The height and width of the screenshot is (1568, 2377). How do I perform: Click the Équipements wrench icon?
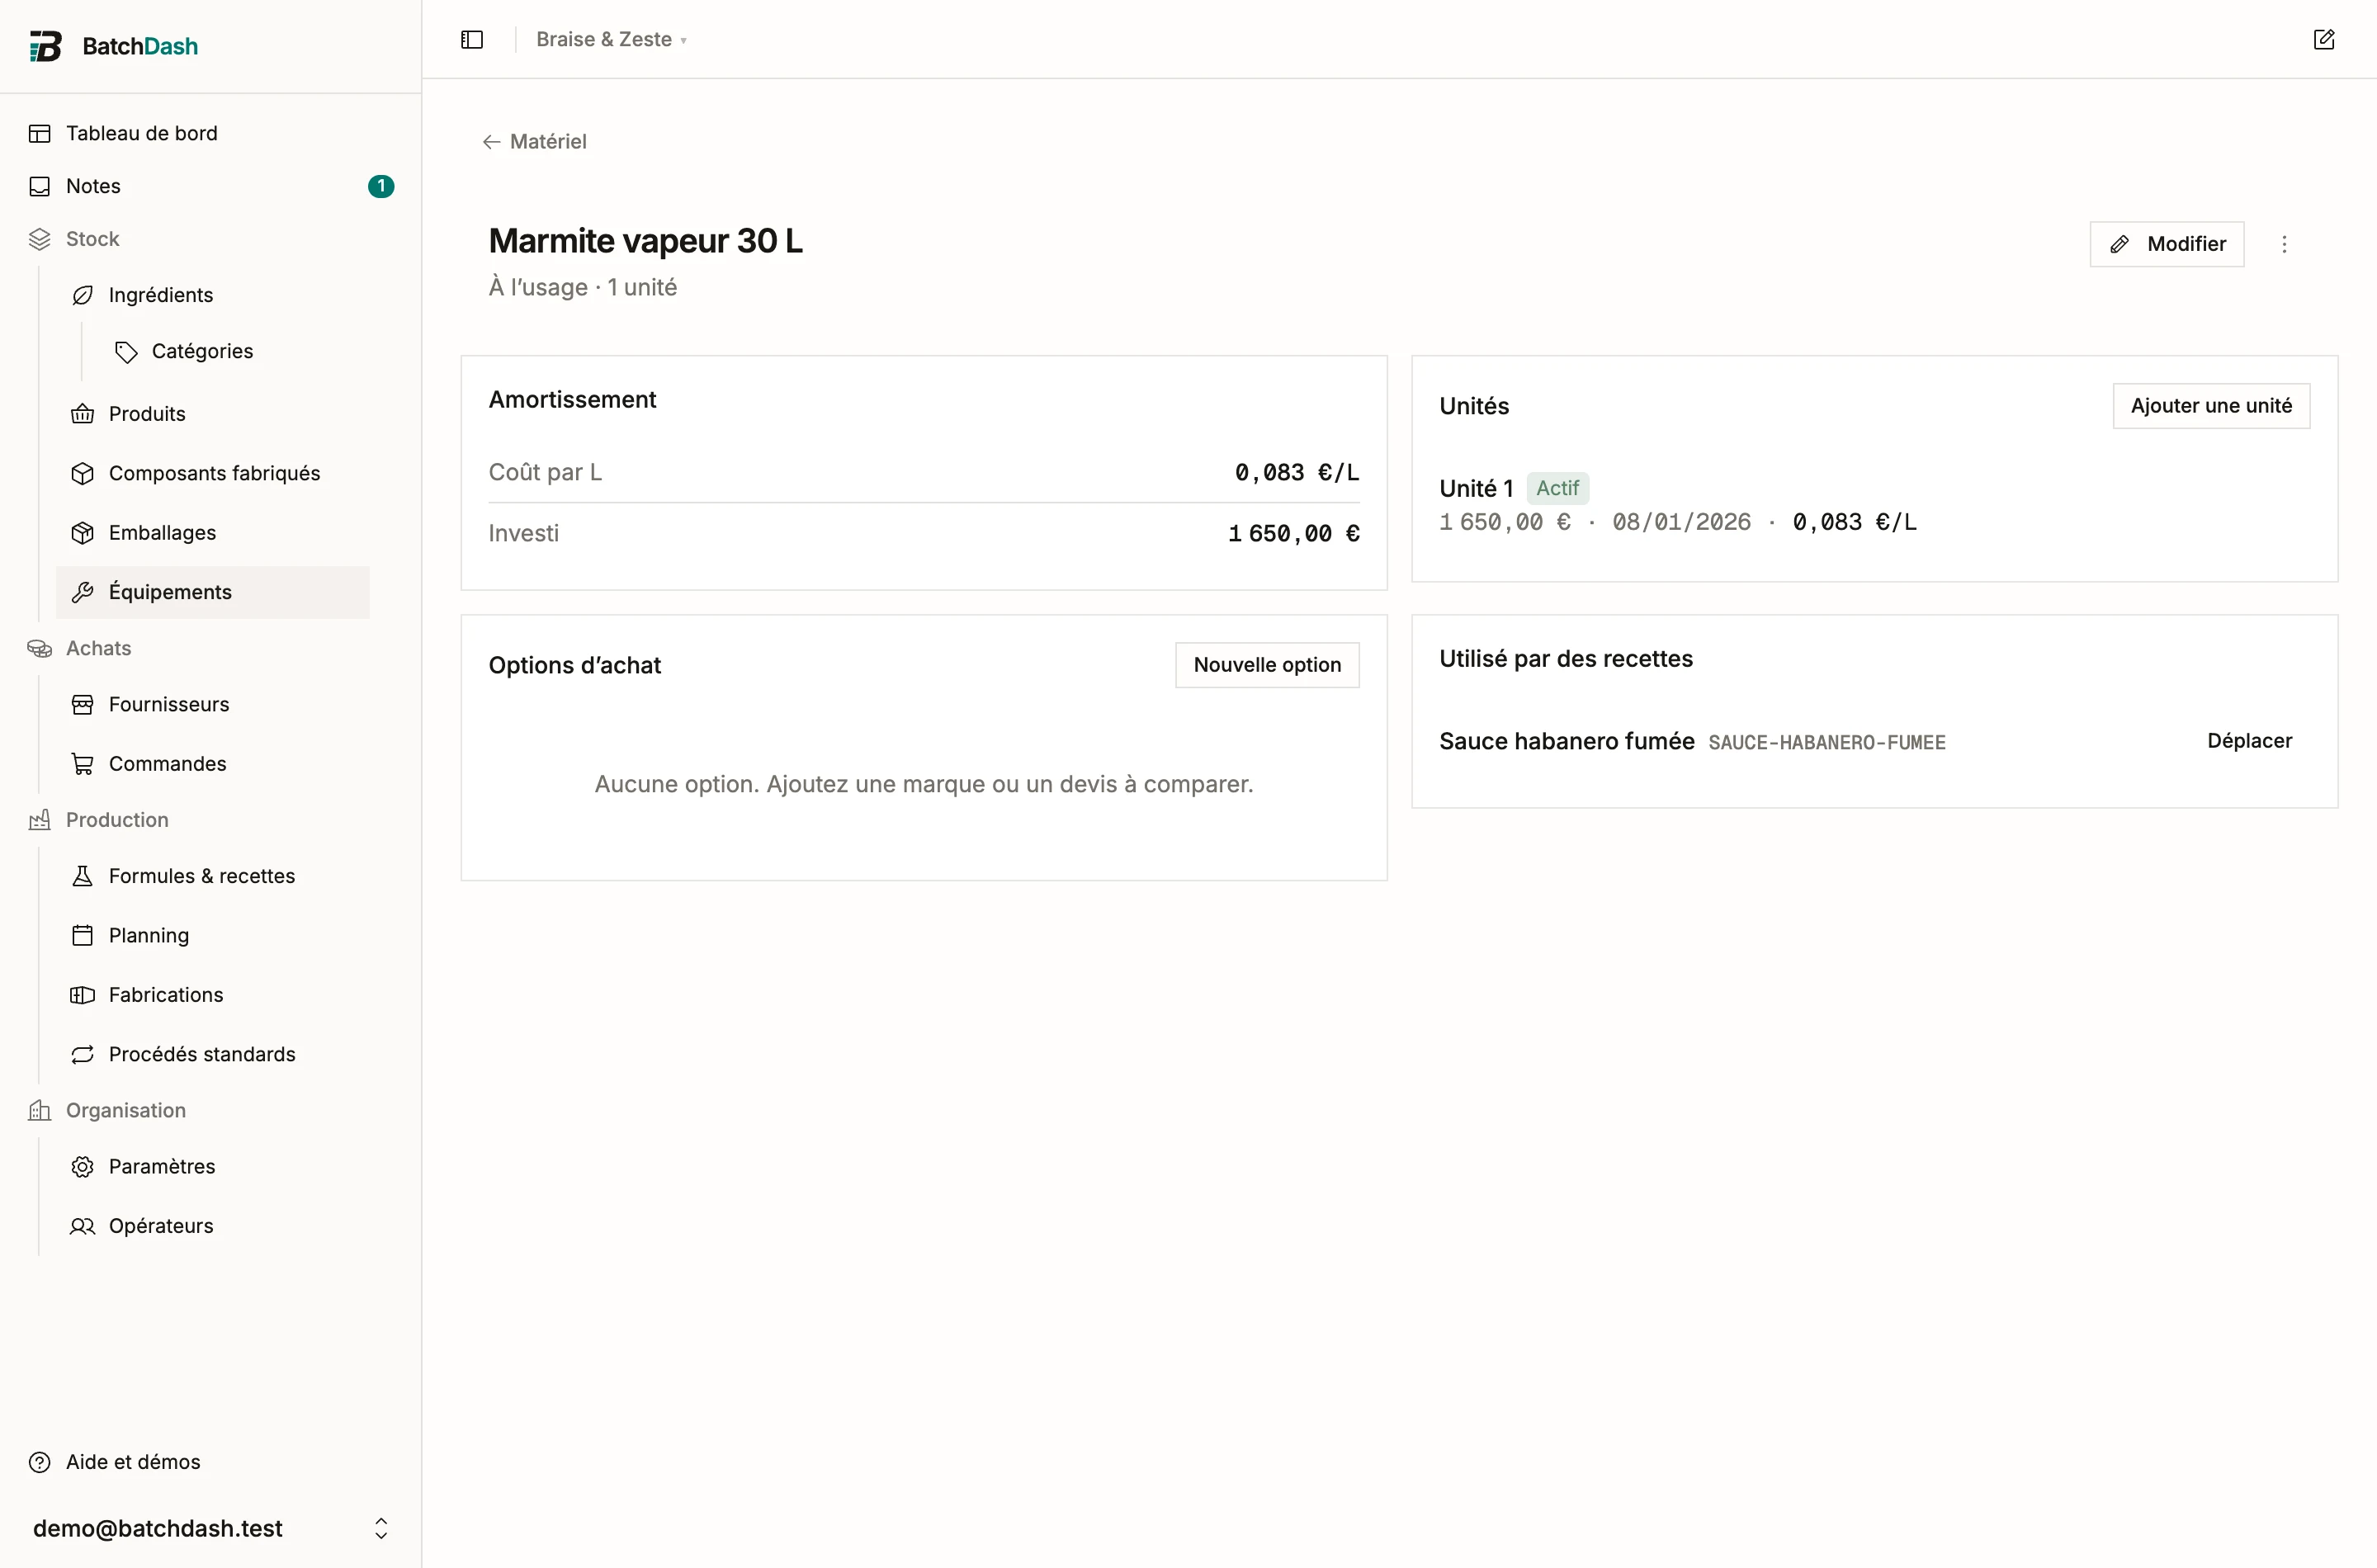click(83, 592)
